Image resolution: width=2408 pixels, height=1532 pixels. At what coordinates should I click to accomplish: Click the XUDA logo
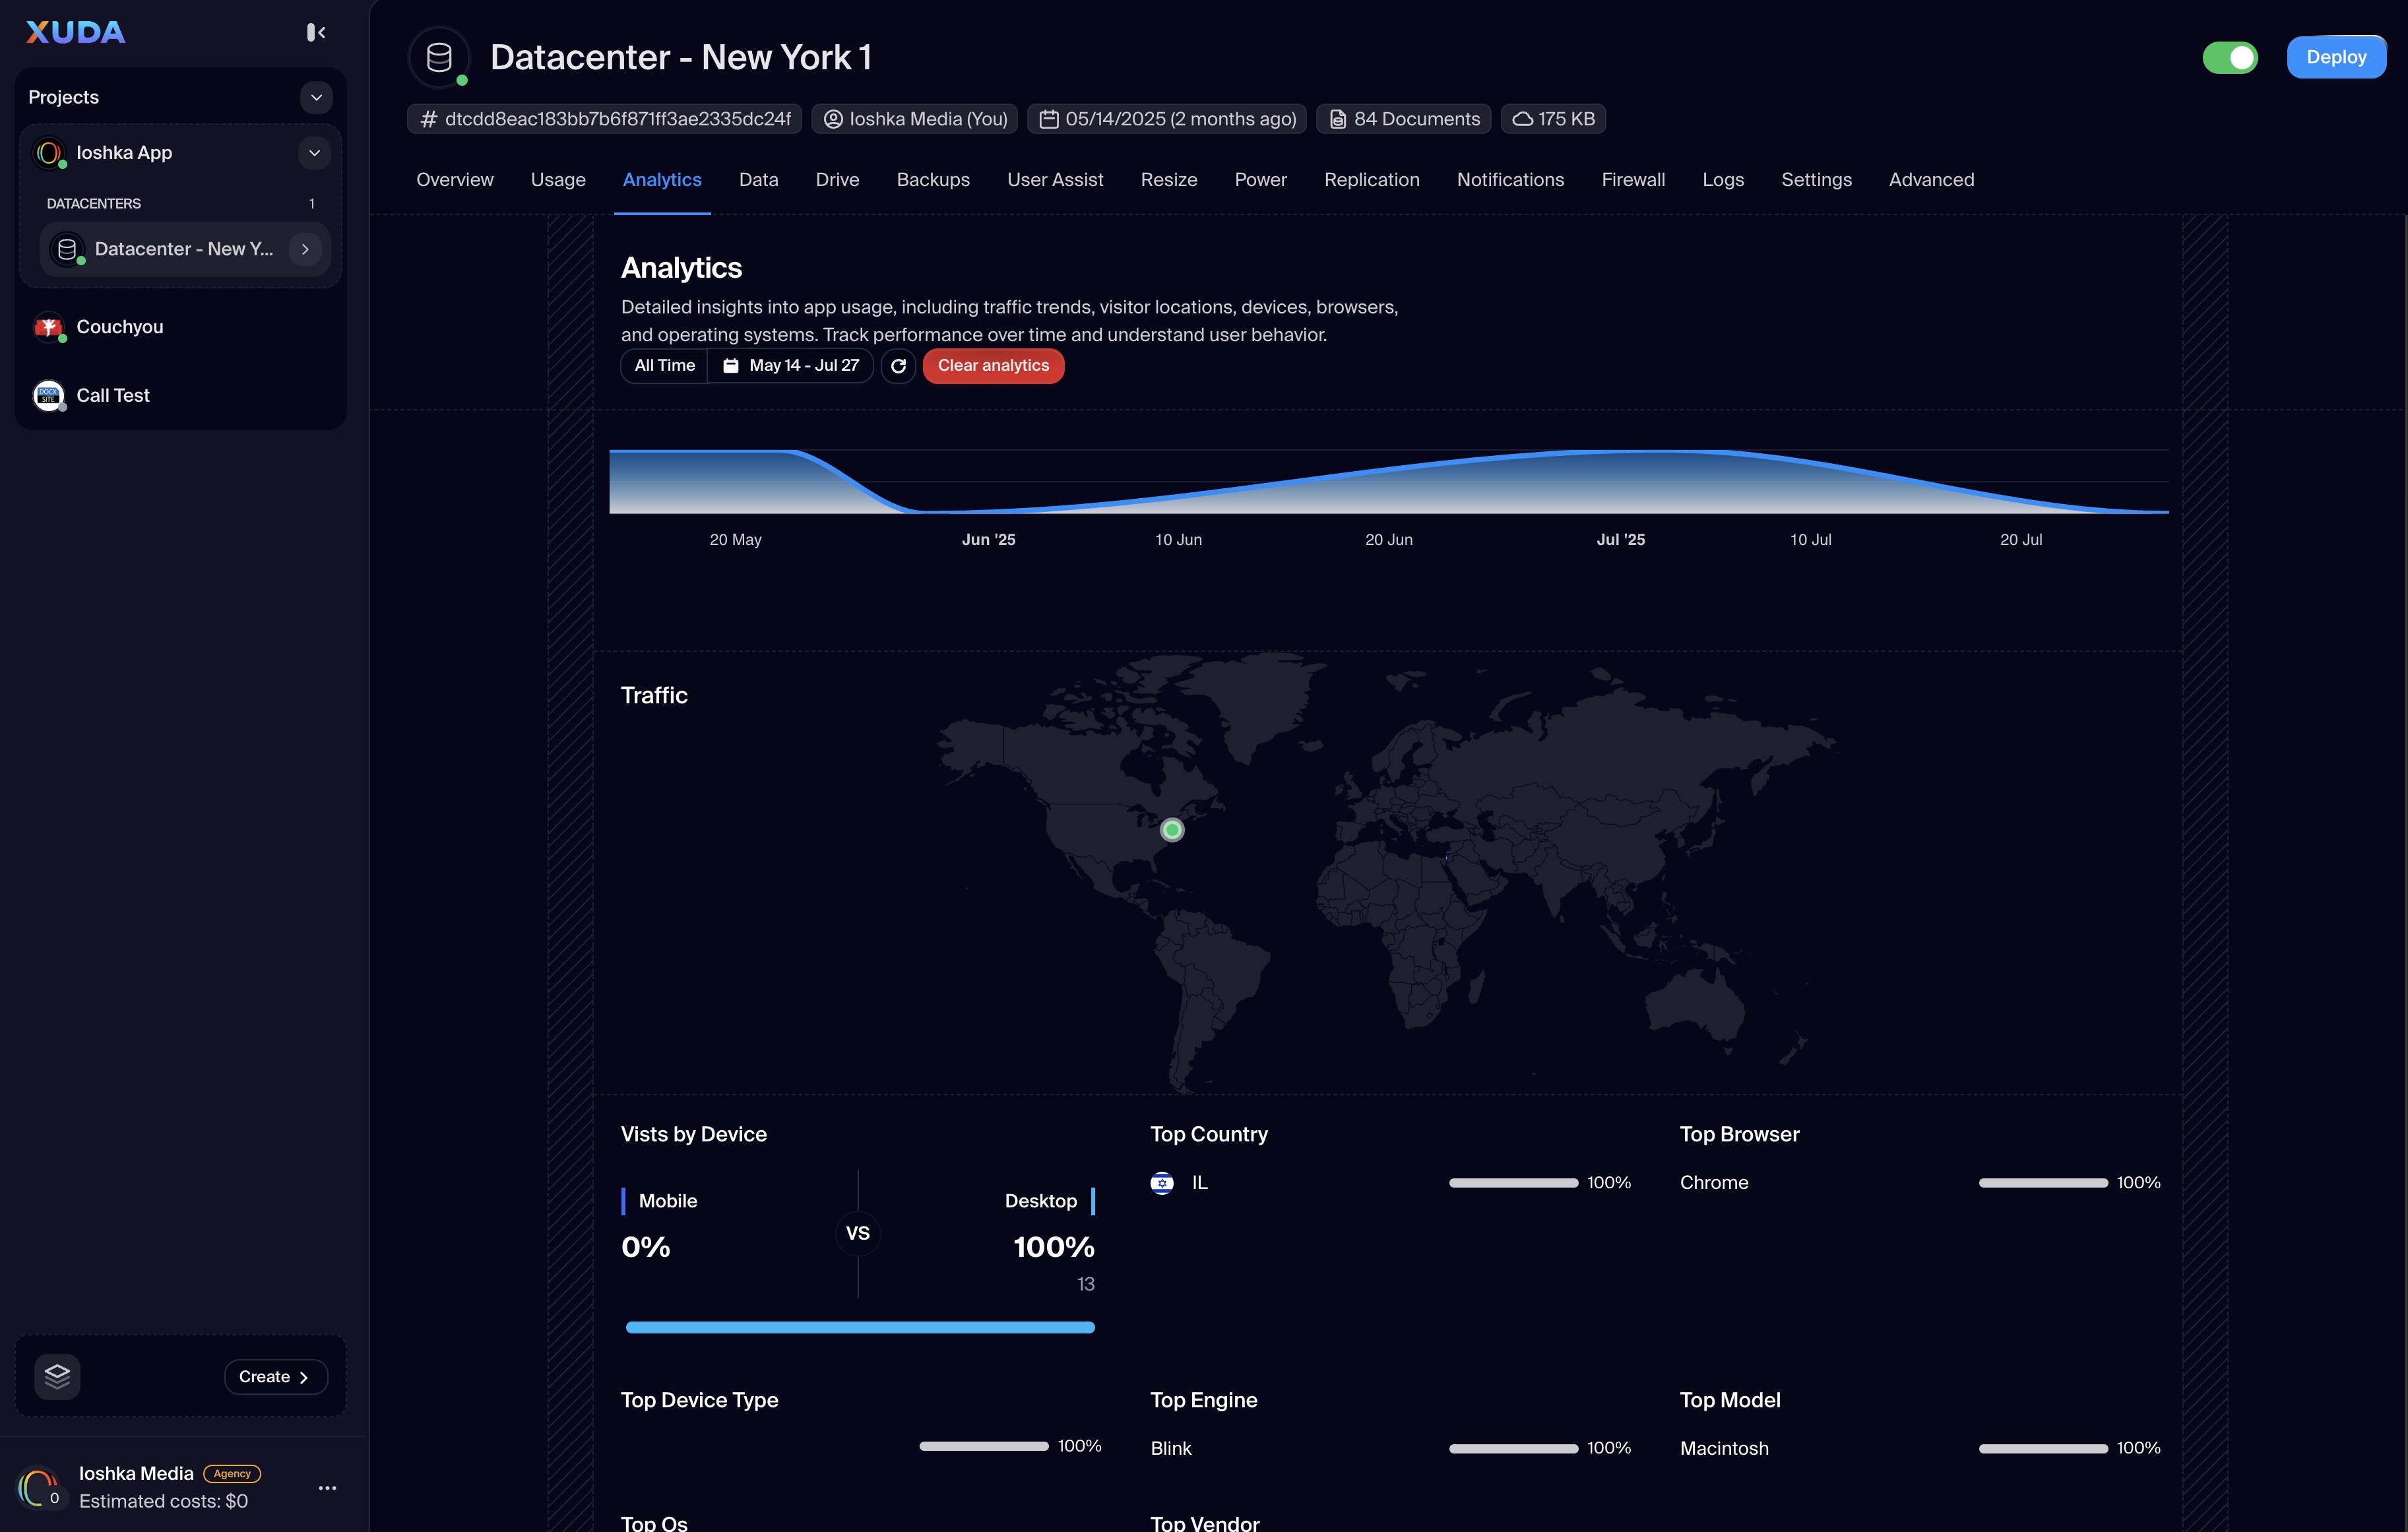click(x=76, y=33)
